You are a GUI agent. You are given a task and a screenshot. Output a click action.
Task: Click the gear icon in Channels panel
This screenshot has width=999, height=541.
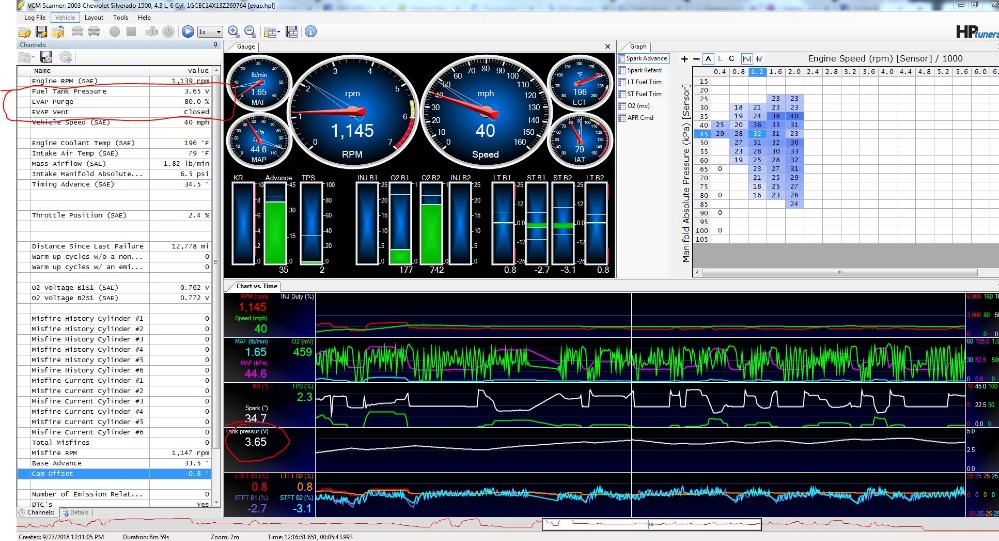[65, 58]
